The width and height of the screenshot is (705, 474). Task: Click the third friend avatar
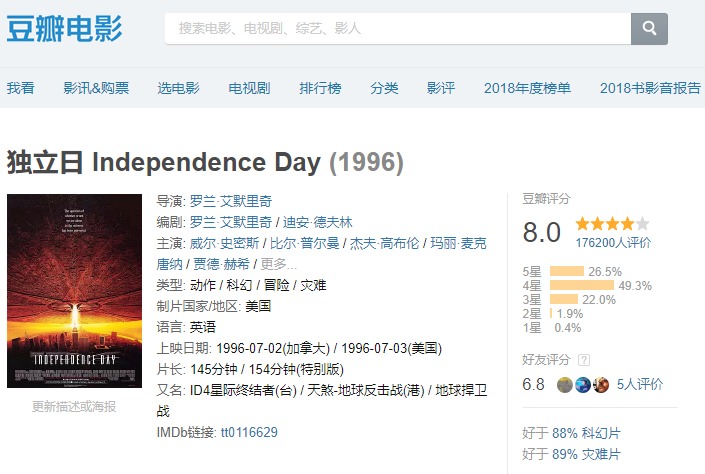point(601,384)
